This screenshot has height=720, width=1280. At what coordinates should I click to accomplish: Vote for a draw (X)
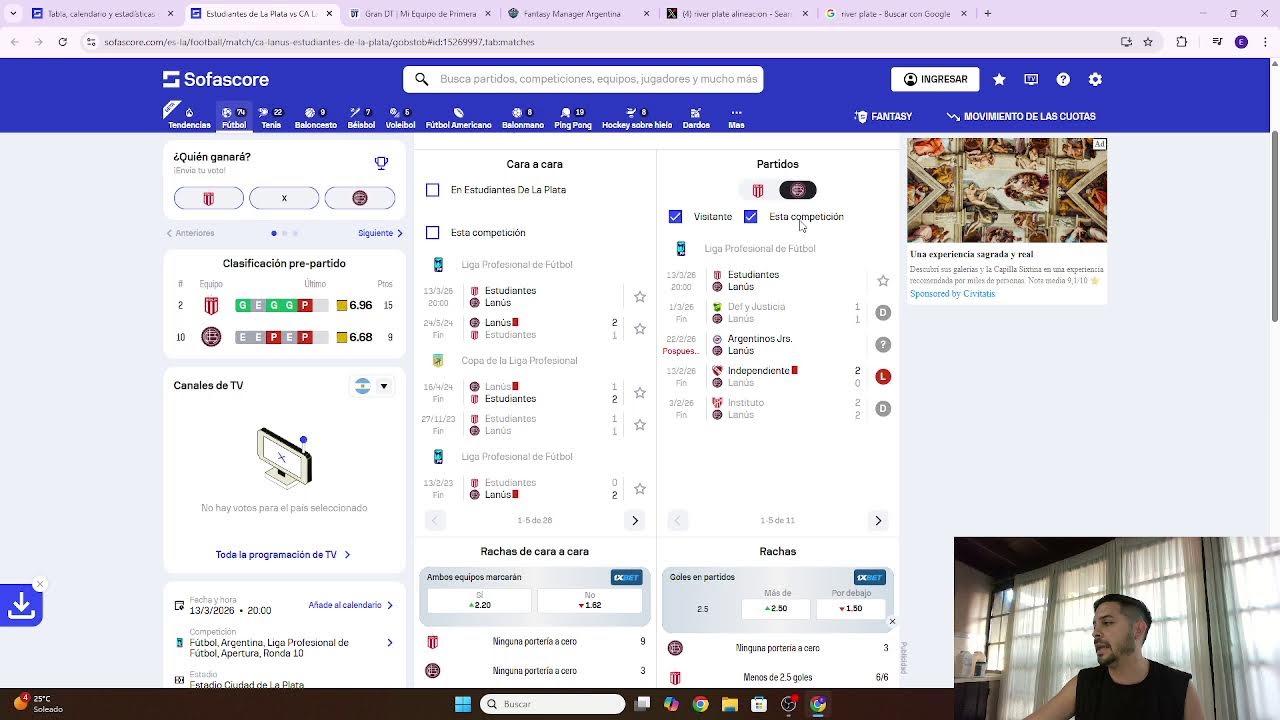point(284,198)
